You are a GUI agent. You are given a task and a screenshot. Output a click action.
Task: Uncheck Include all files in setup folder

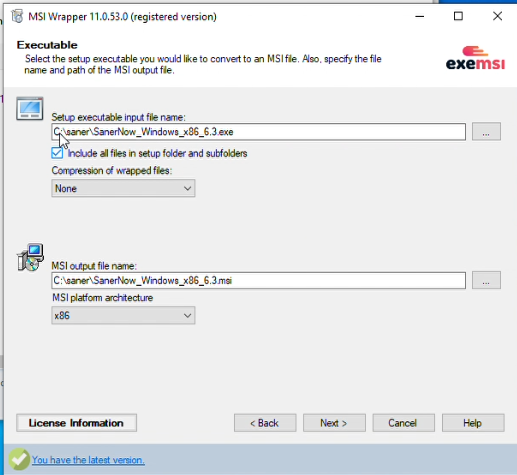coord(57,153)
